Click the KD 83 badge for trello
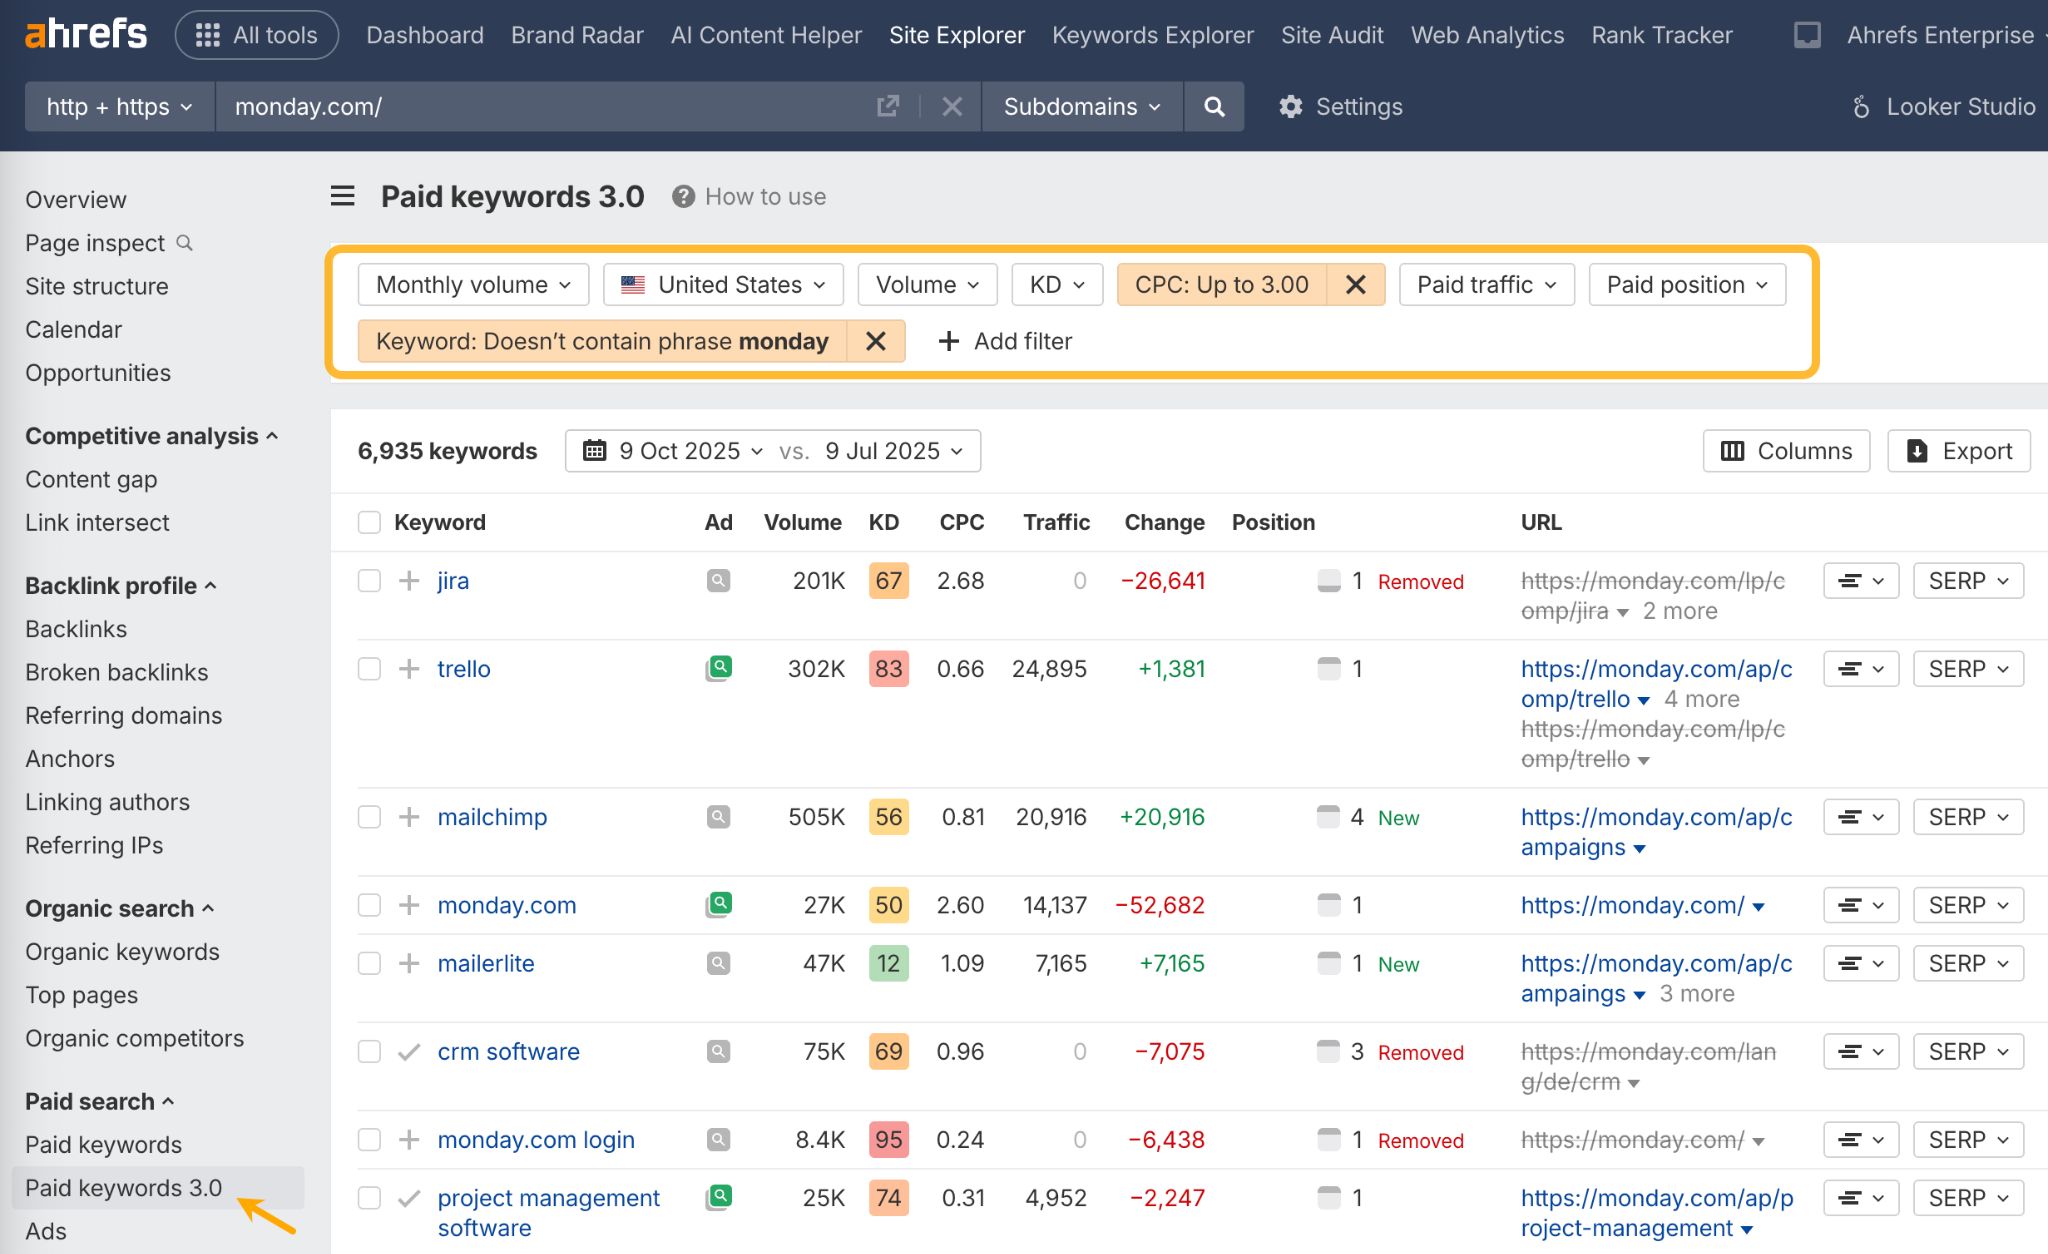The width and height of the screenshot is (2048, 1254). coord(888,669)
